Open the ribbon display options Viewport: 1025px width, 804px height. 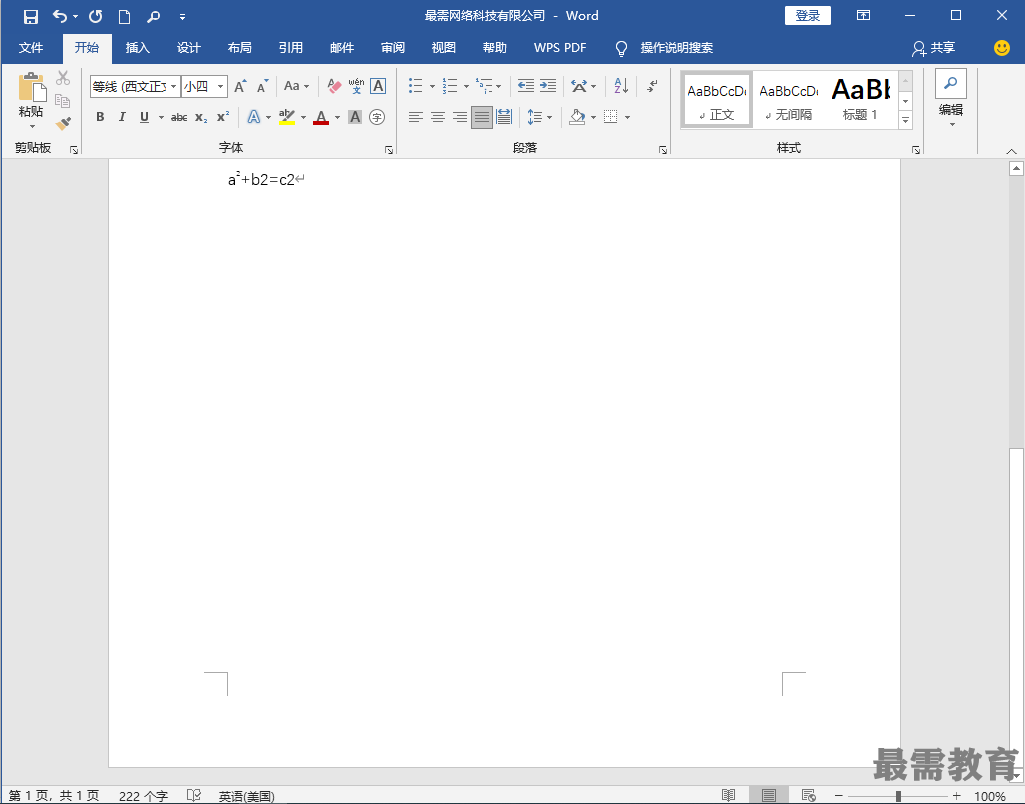[864, 16]
